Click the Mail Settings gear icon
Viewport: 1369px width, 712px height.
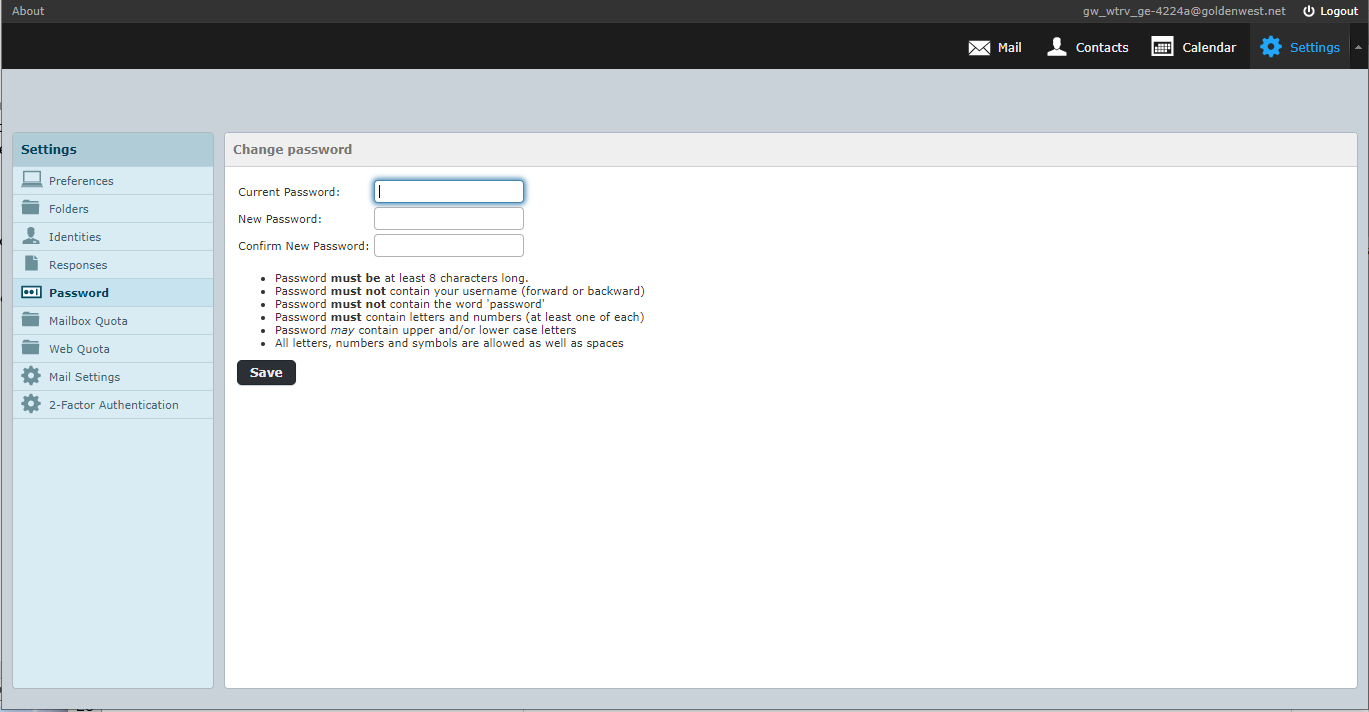[x=30, y=376]
